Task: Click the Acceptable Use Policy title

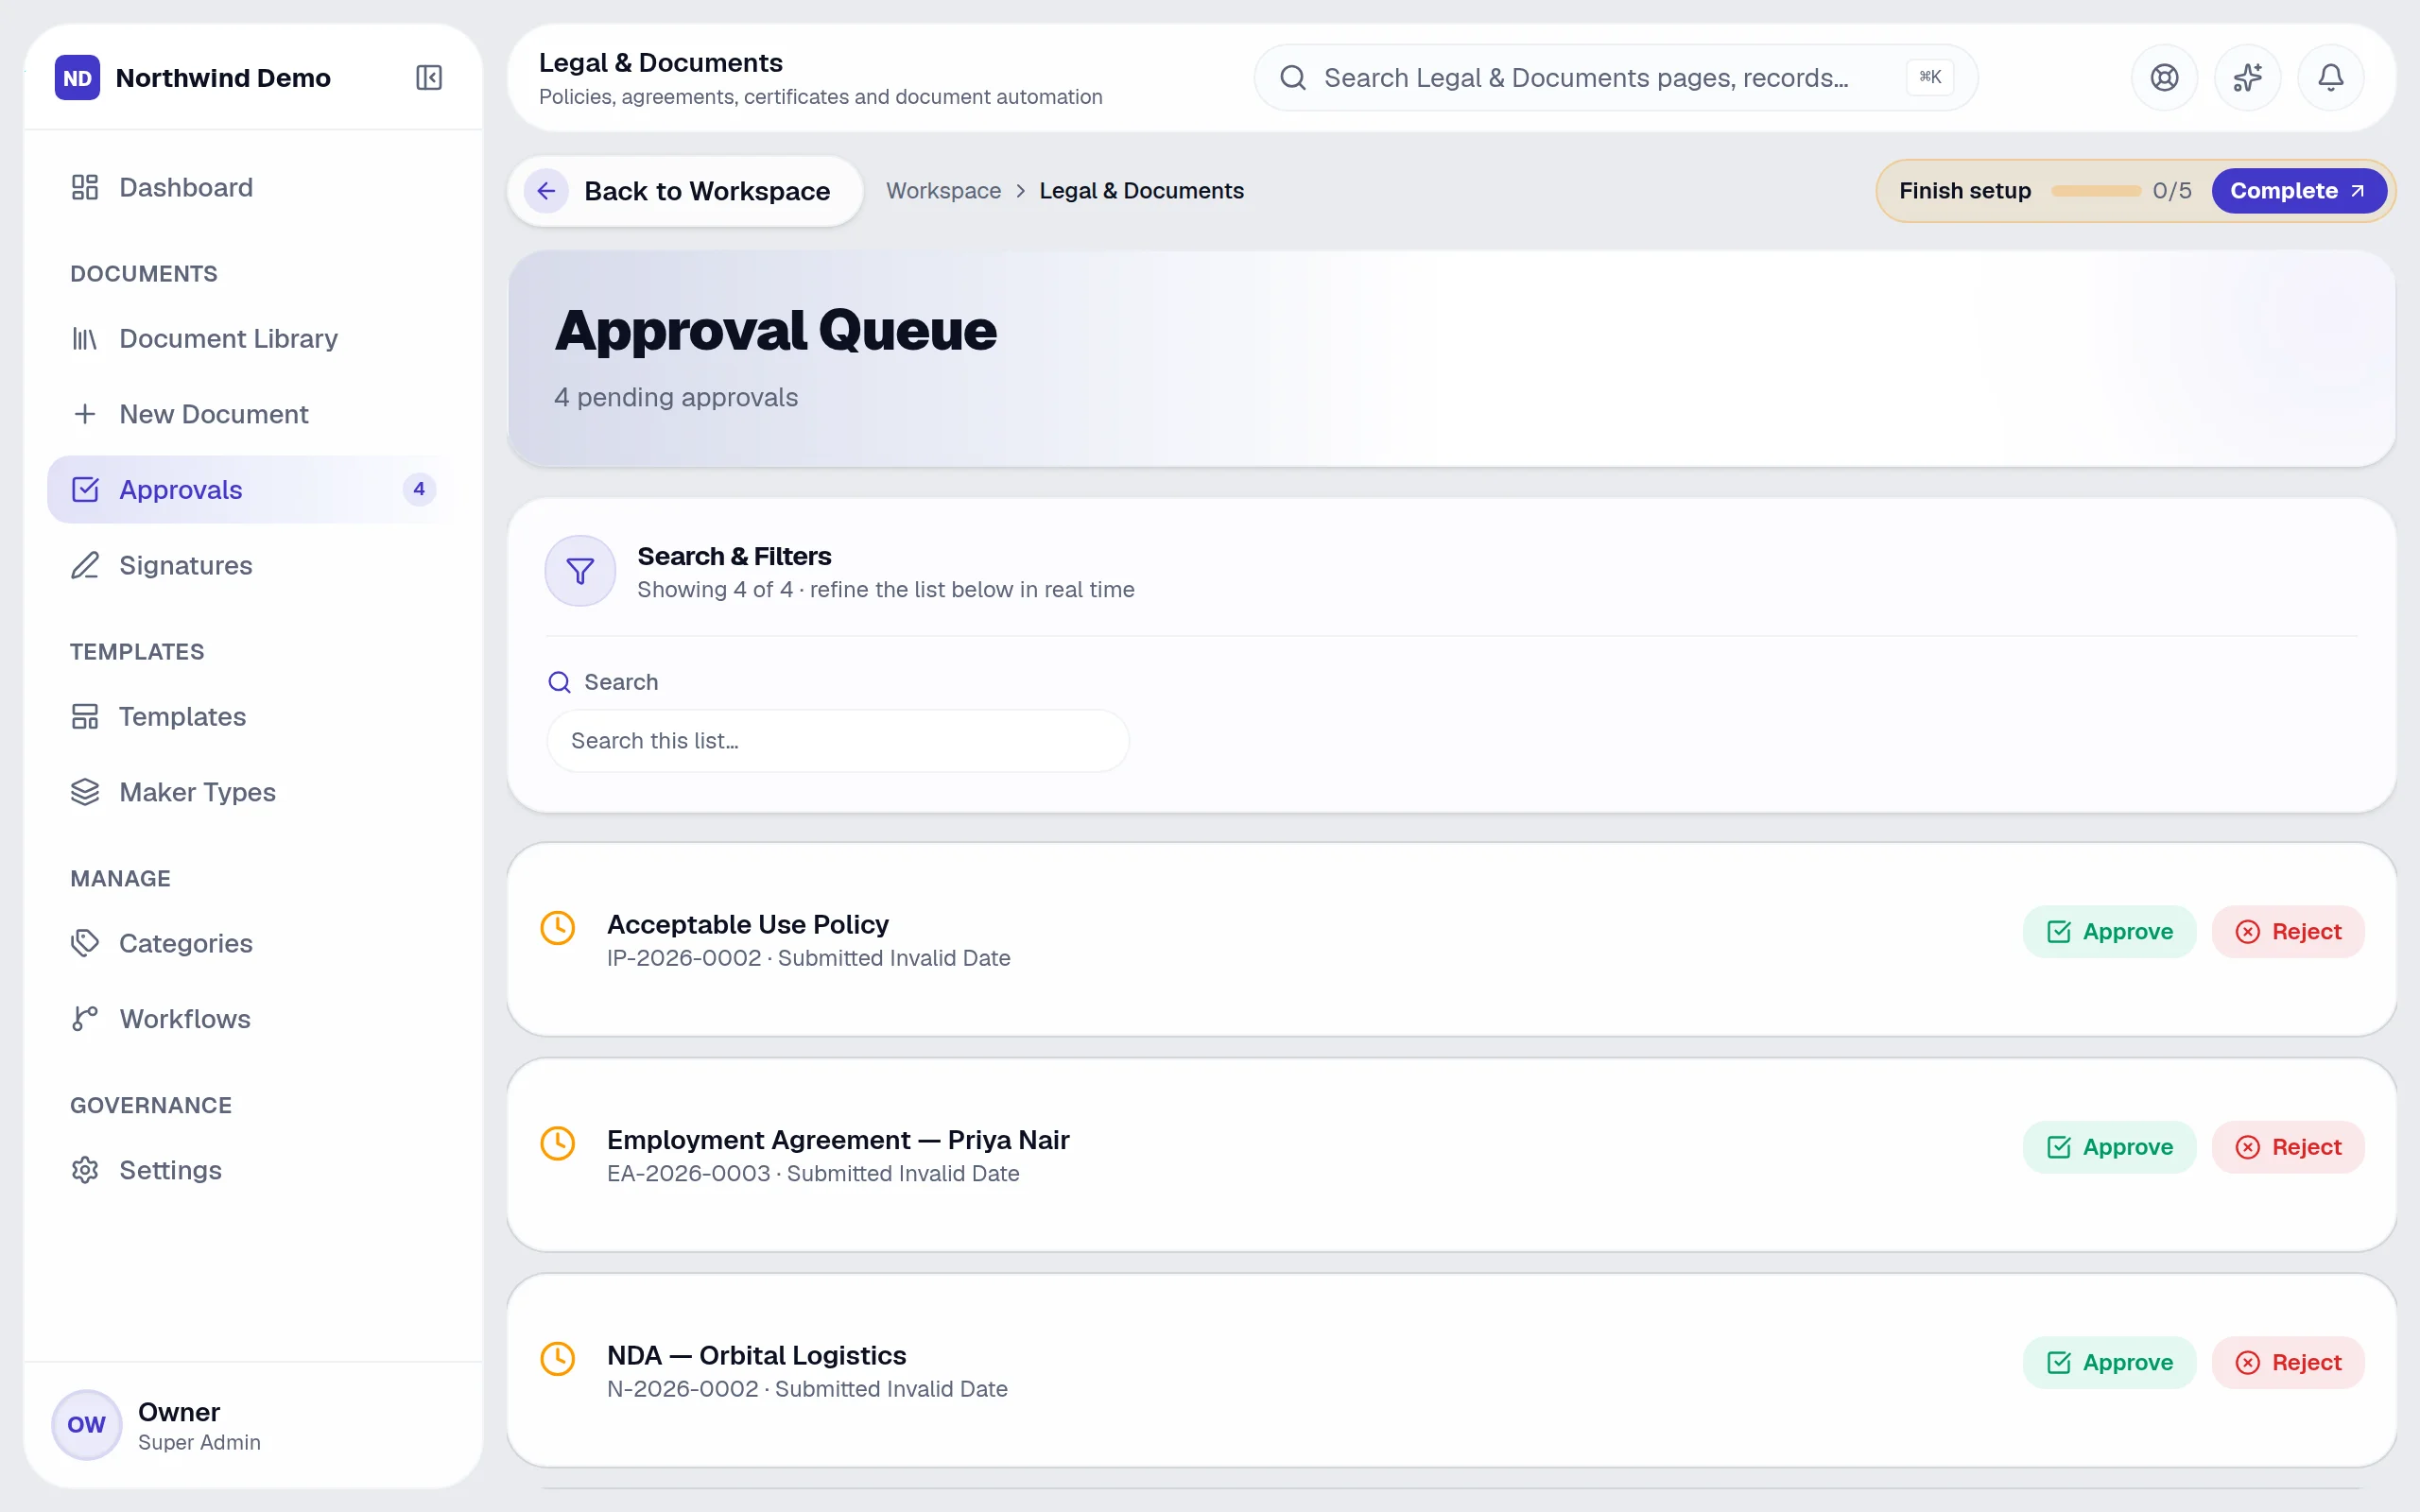Action: click(747, 924)
